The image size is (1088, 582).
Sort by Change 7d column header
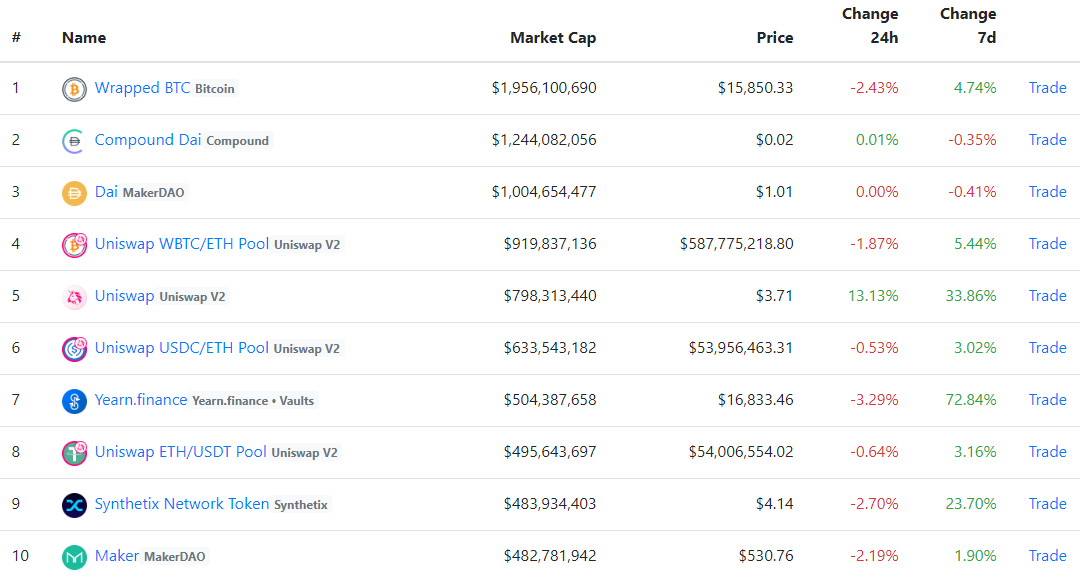(x=968, y=26)
